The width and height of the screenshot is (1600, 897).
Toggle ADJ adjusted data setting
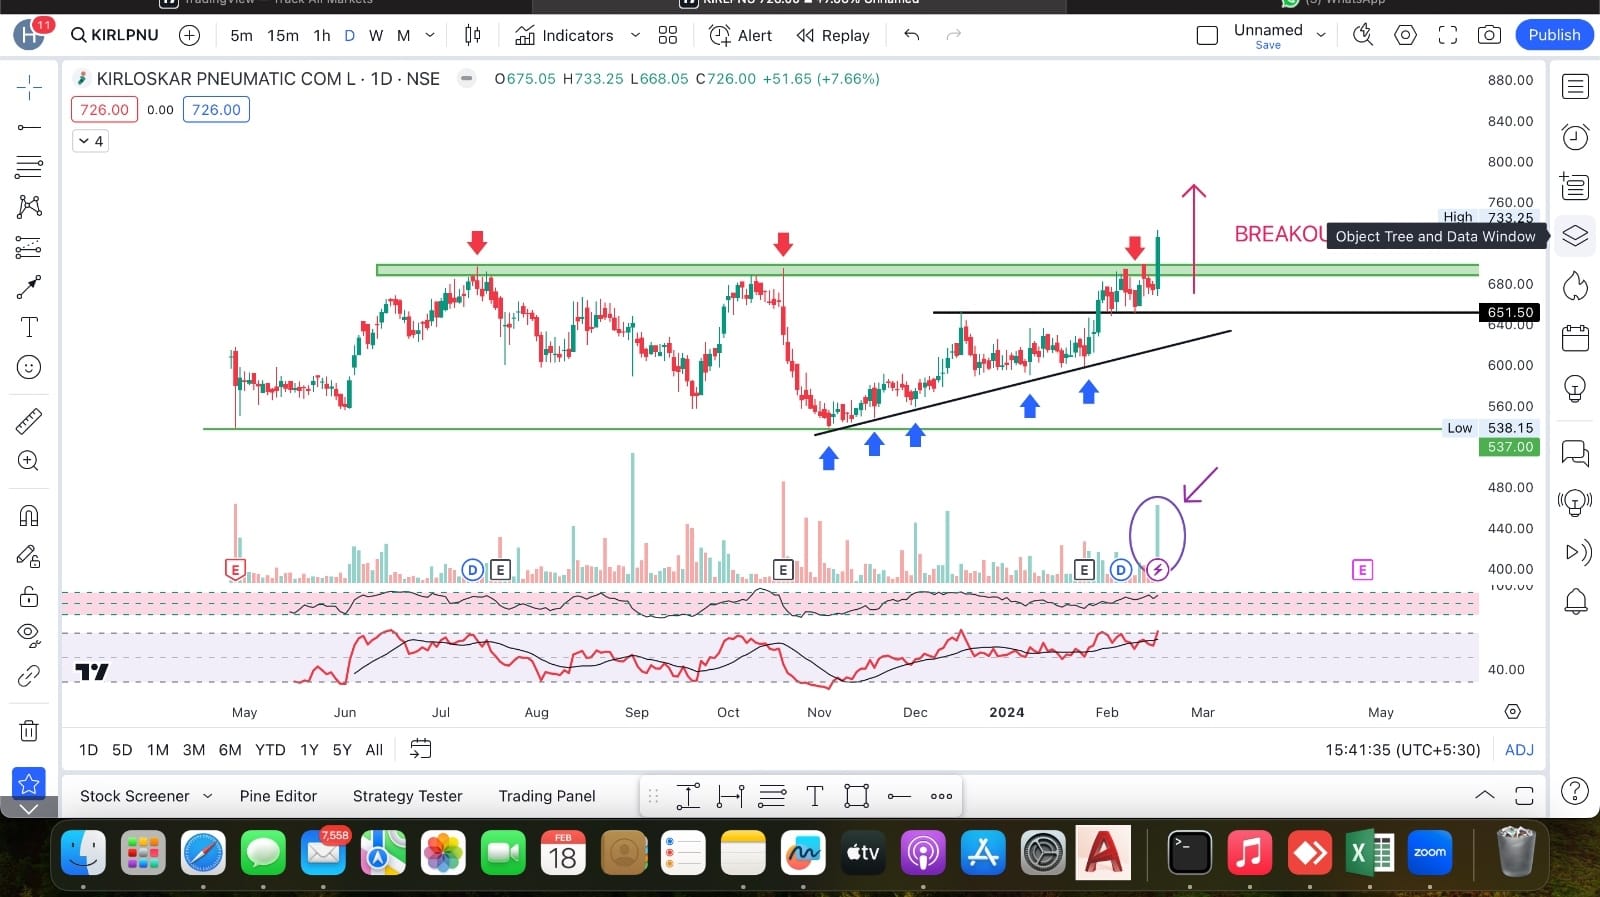(x=1518, y=750)
